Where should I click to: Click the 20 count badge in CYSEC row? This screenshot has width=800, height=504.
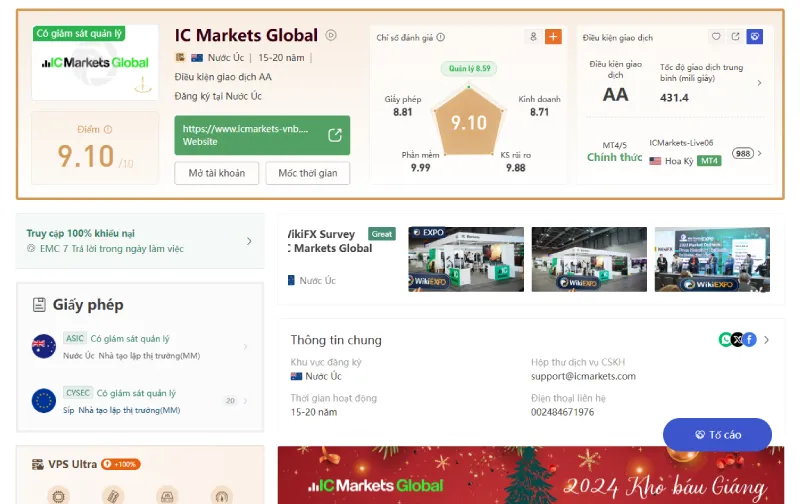pos(231,401)
